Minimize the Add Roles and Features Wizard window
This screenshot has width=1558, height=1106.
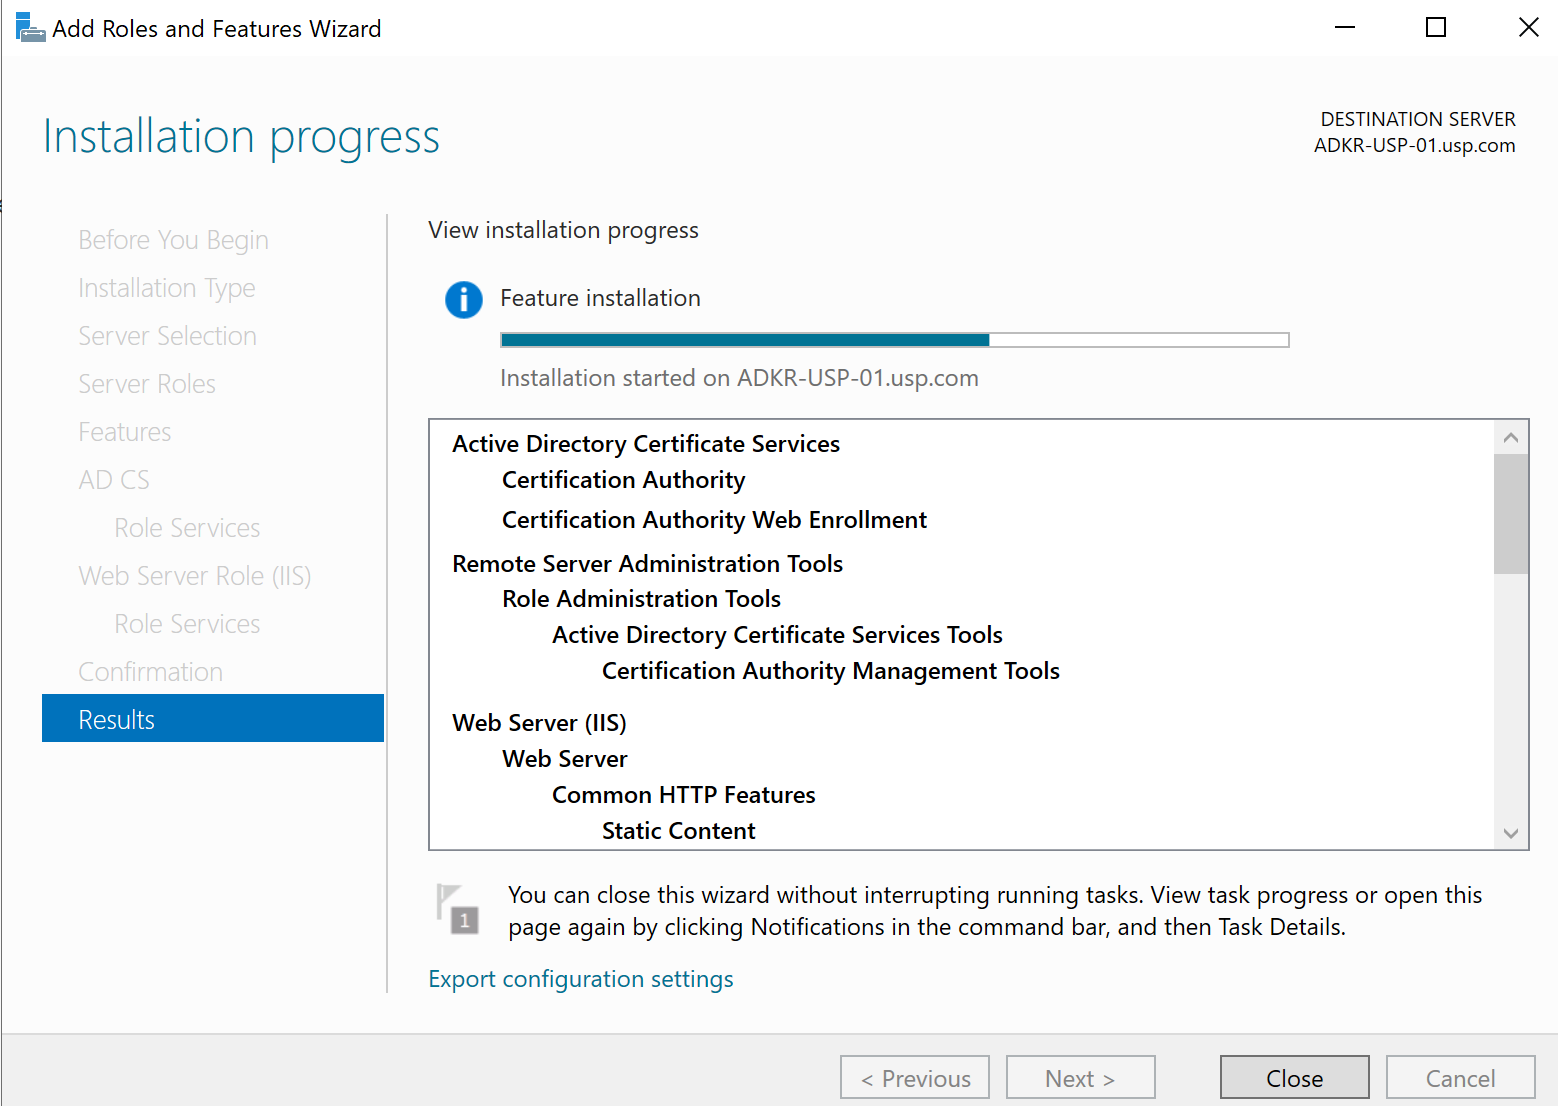point(1345,28)
